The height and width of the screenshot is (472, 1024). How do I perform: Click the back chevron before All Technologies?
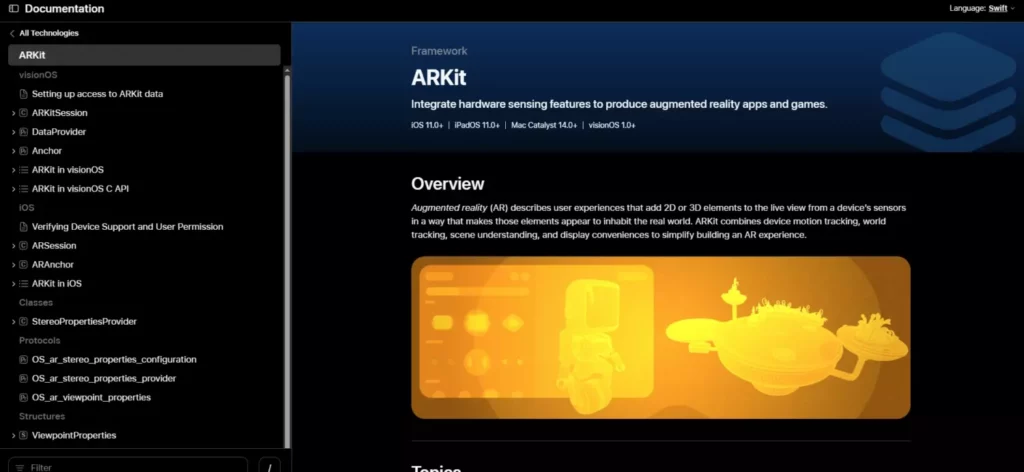pyautogui.click(x=12, y=33)
